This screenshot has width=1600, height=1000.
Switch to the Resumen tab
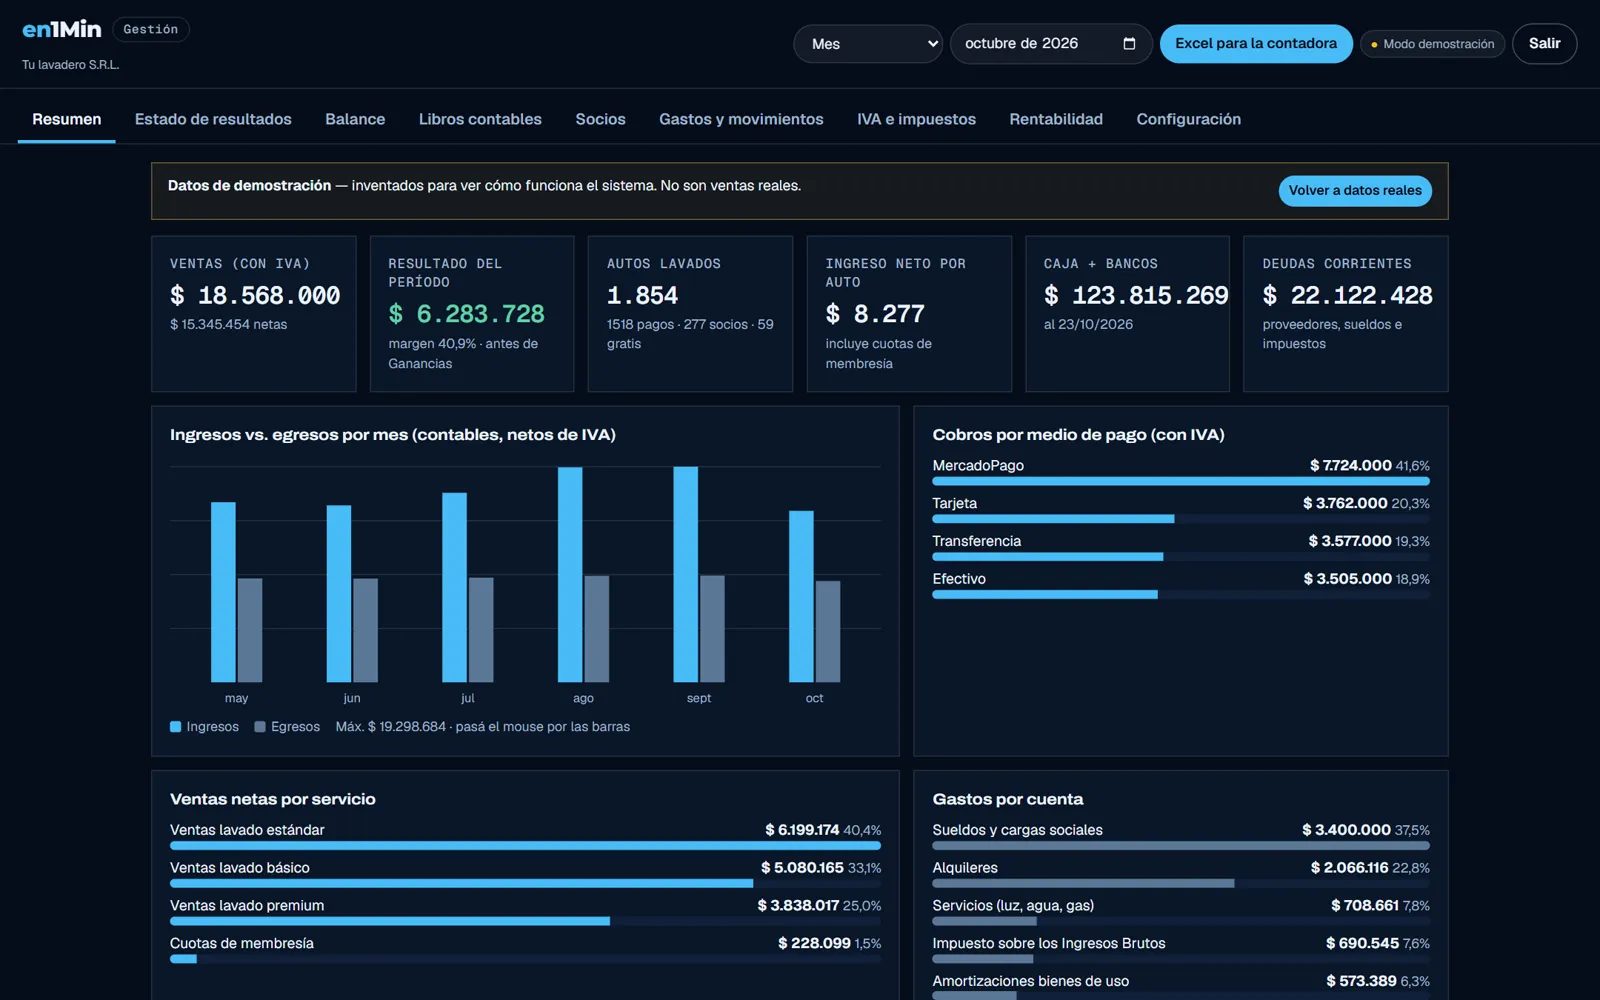coord(67,119)
